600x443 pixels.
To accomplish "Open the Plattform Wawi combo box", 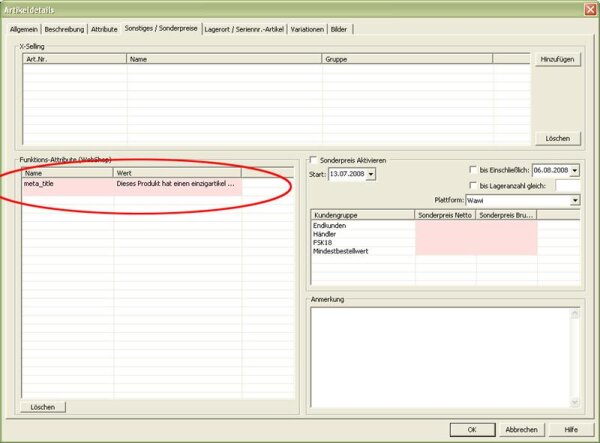I will tap(575, 200).
